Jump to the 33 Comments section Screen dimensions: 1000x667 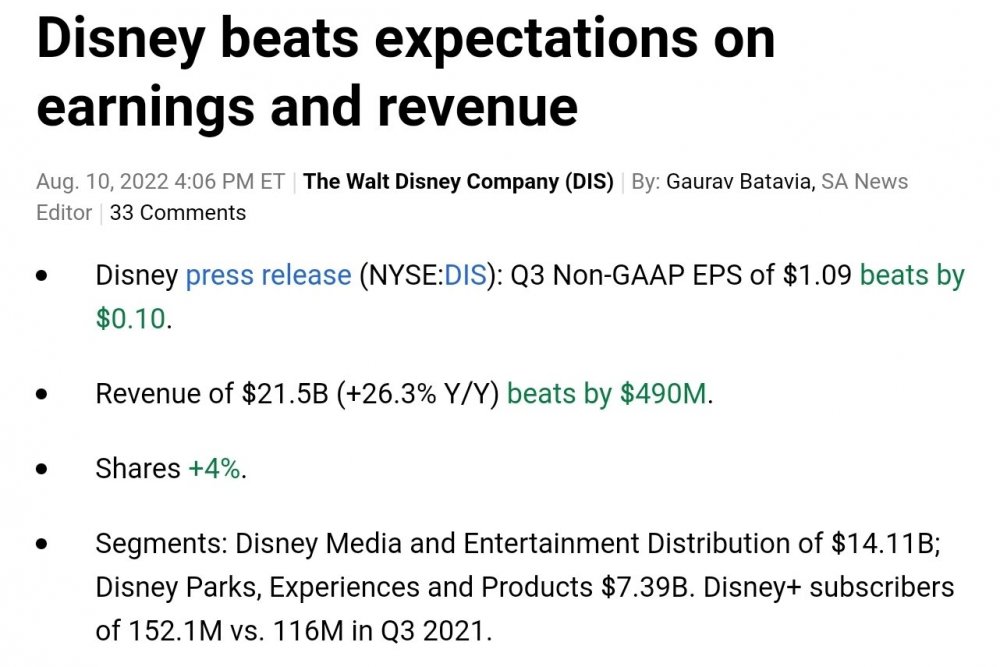coord(178,213)
